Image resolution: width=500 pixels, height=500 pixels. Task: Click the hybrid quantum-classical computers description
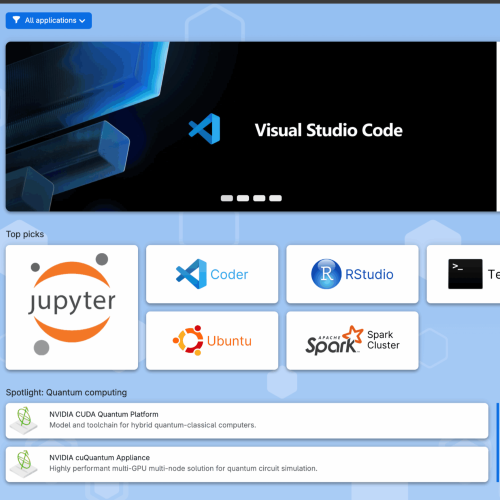(153, 425)
